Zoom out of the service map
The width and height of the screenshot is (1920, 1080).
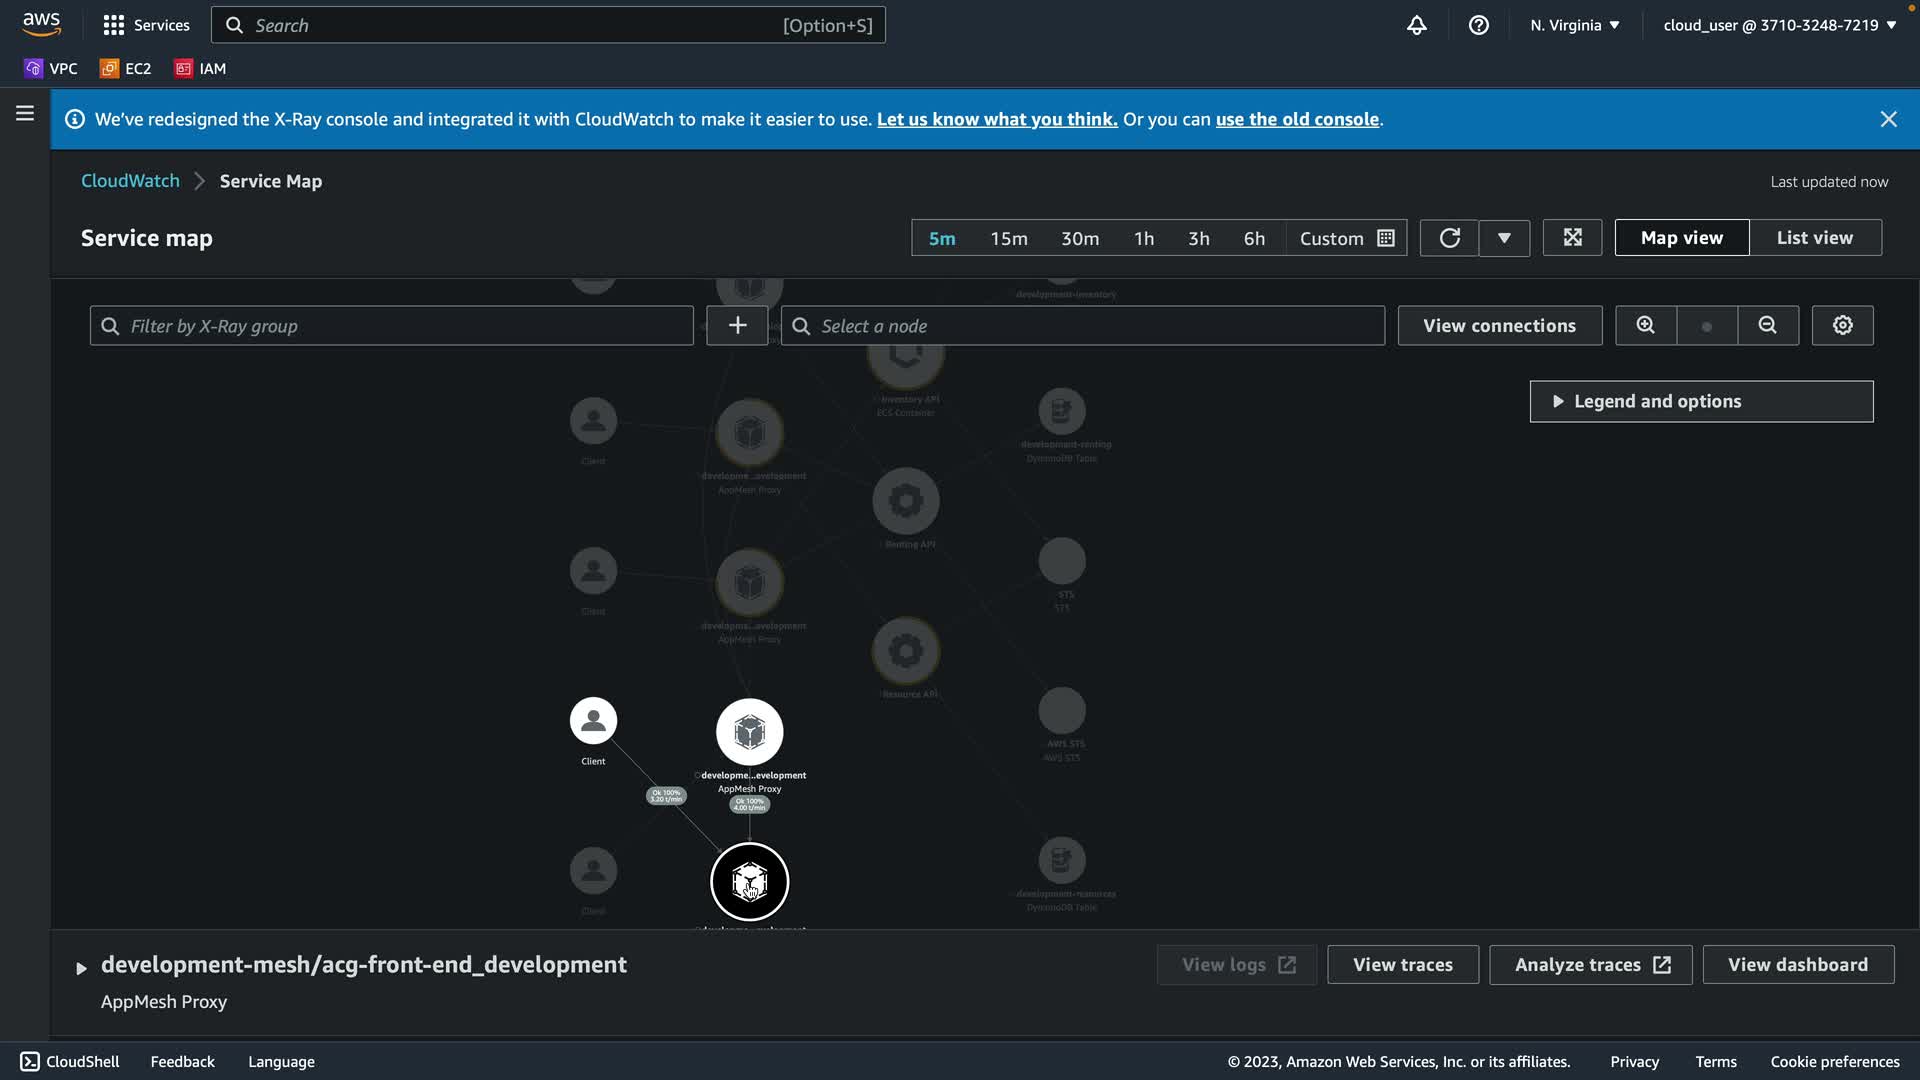(1767, 326)
